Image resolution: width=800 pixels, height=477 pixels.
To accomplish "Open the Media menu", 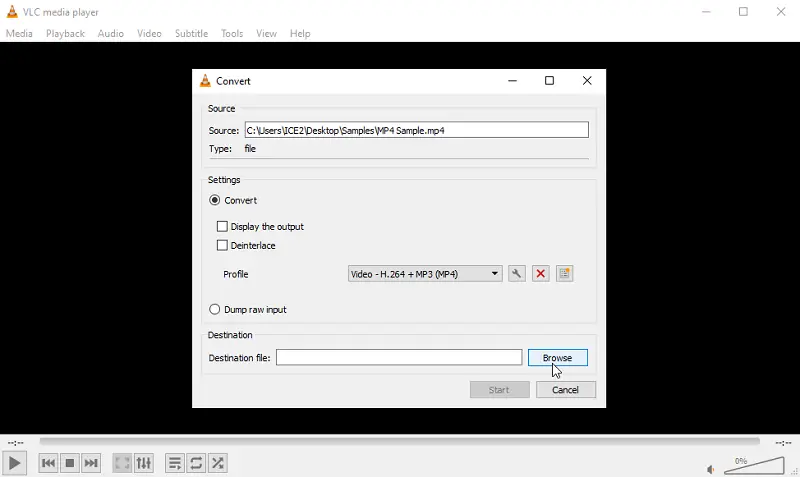I will (19, 34).
